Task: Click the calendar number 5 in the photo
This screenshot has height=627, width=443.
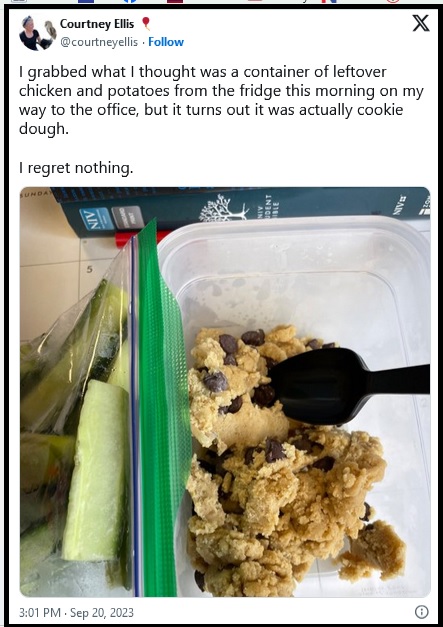Action: tap(90, 269)
